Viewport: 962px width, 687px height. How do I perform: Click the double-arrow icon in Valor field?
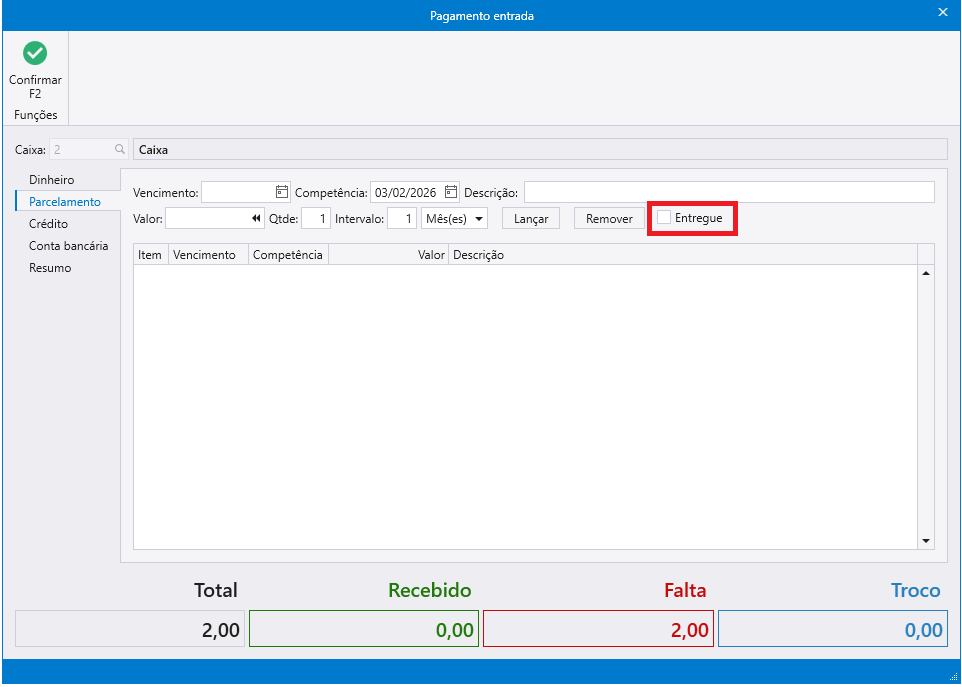pos(256,218)
